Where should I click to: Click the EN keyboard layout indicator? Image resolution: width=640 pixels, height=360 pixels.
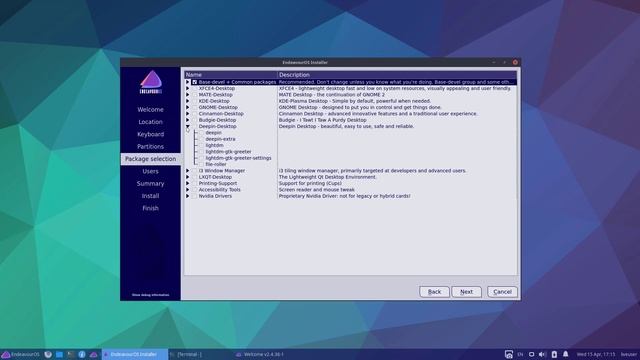(520, 354)
